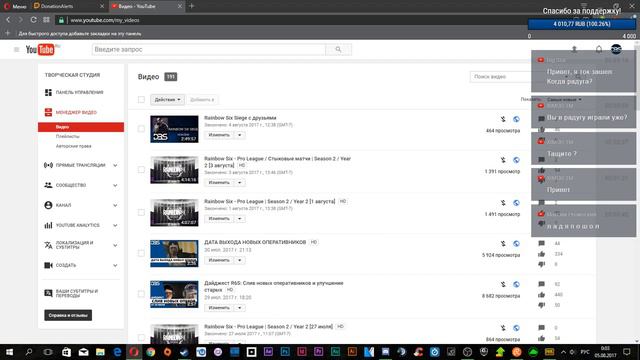The image size is (640, 360).
Task: Open thumbnail of Дайджест R6S video
Action: point(174,294)
